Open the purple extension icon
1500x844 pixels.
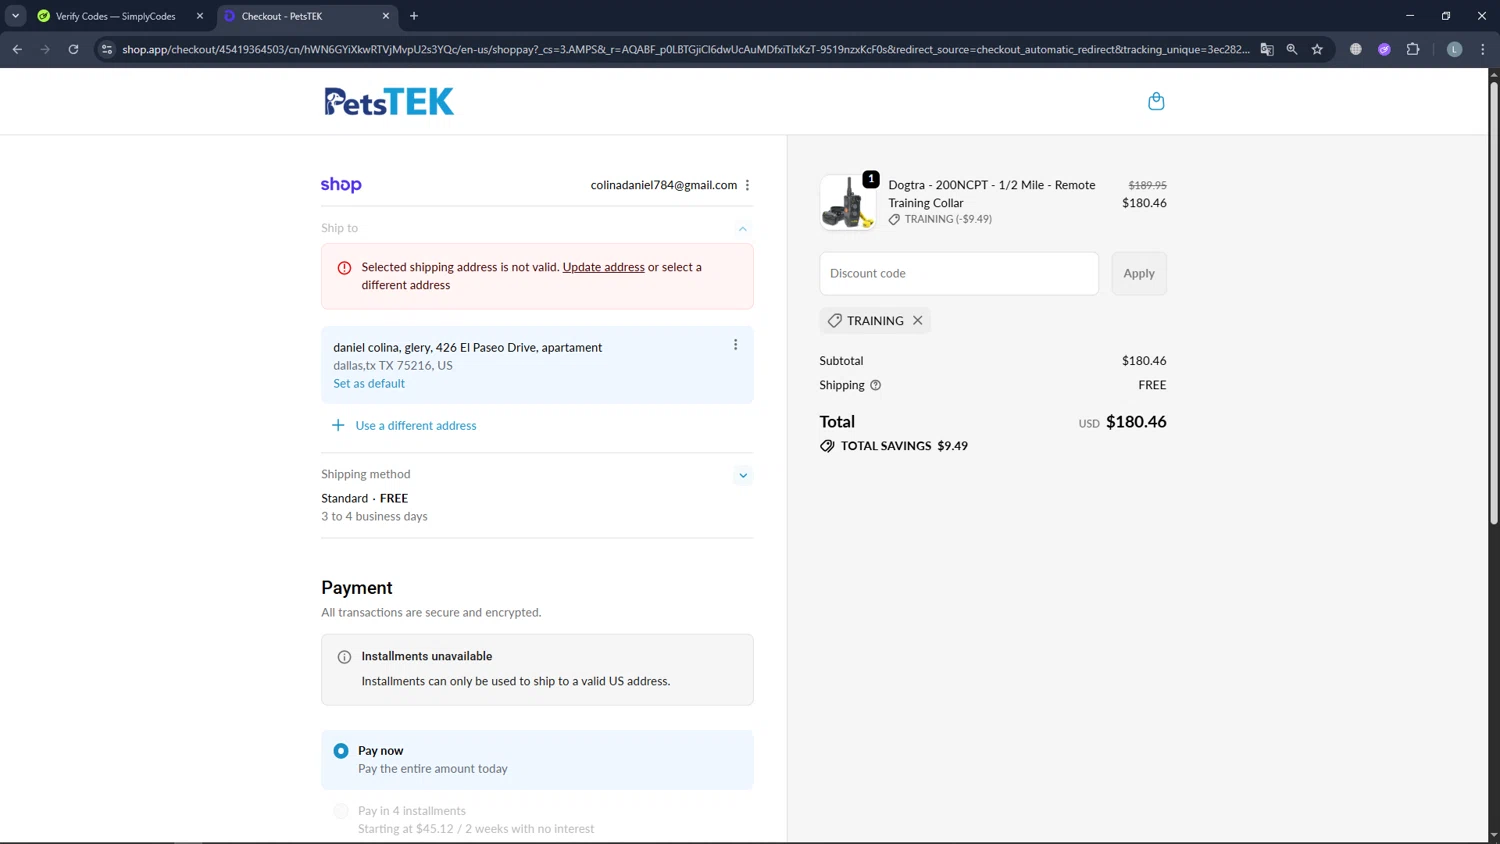pyautogui.click(x=1384, y=49)
